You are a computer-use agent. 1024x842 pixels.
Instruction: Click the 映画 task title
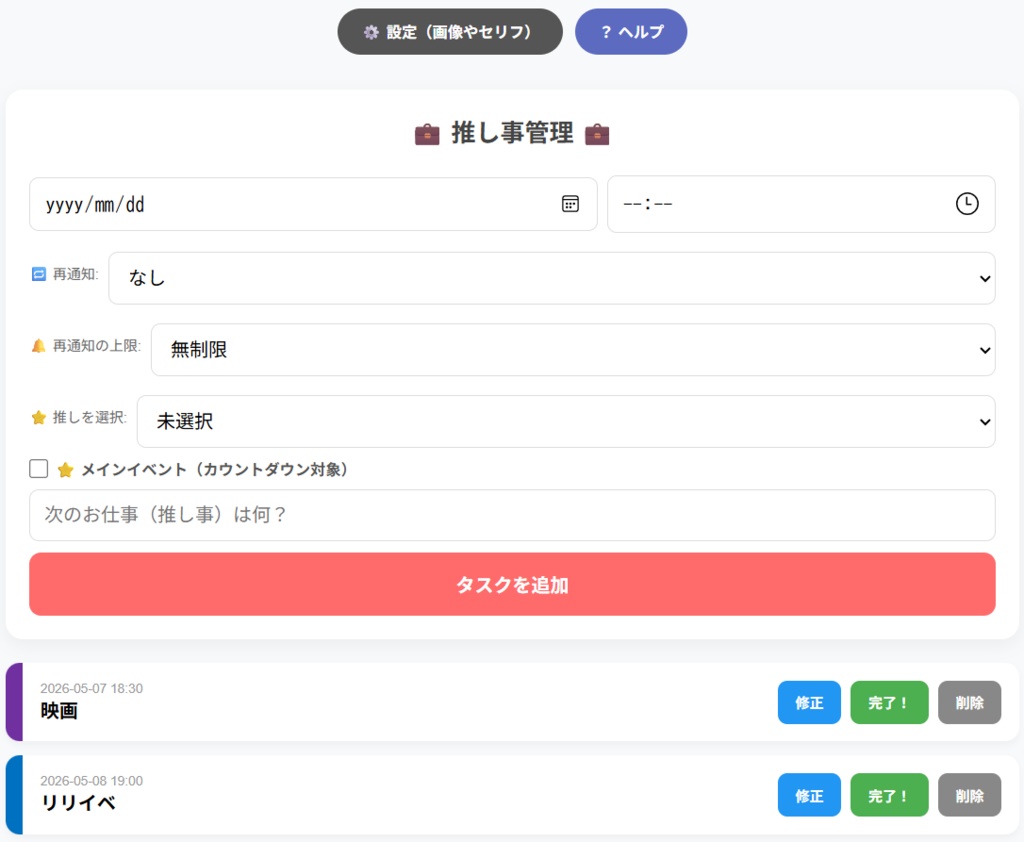point(59,711)
